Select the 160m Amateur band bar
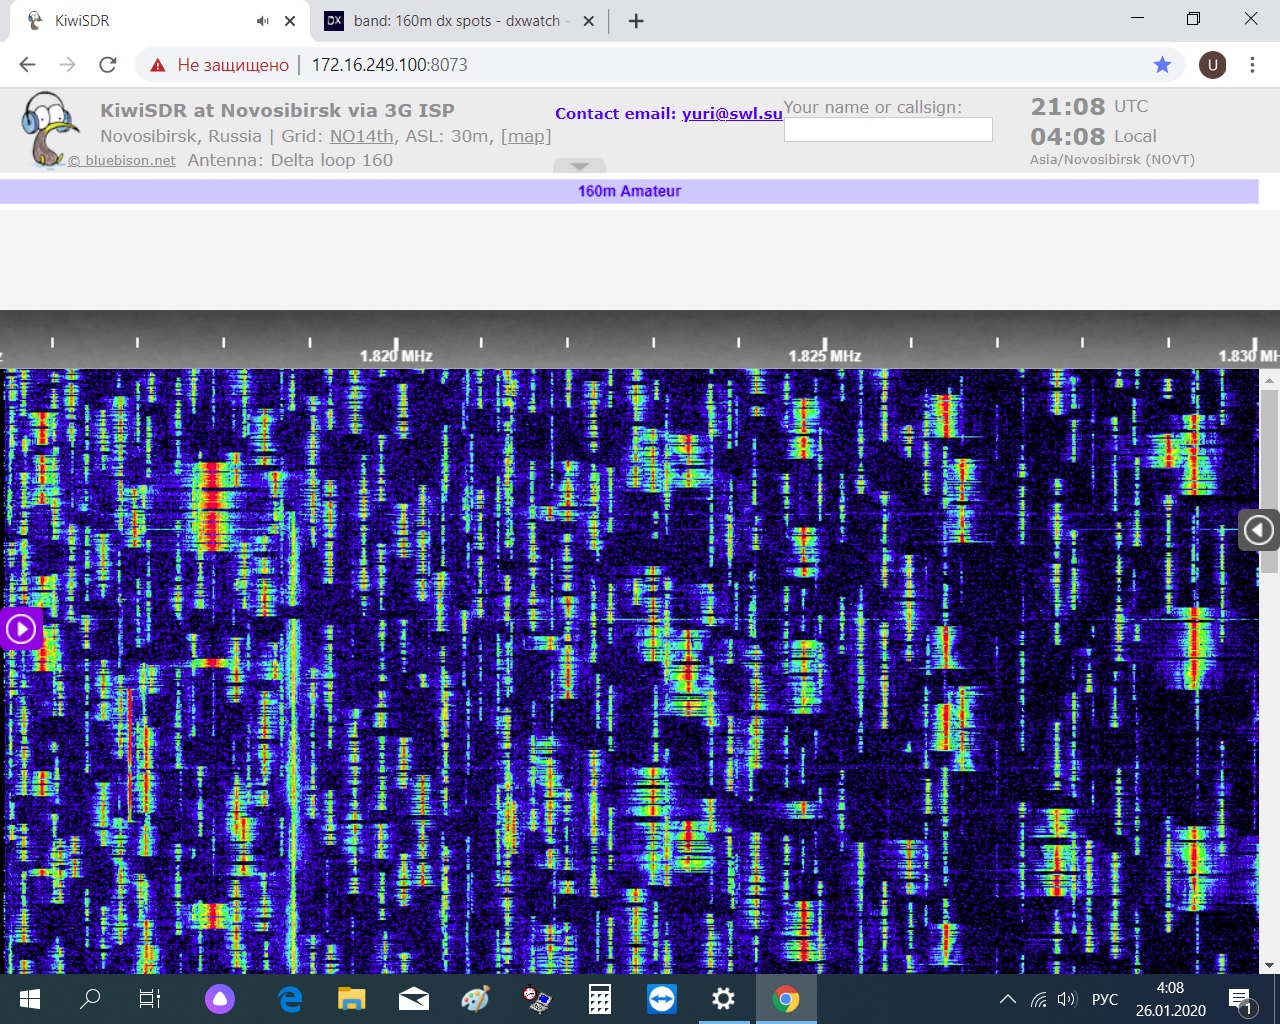This screenshot has width=1280, height=1024. point(629,191)
